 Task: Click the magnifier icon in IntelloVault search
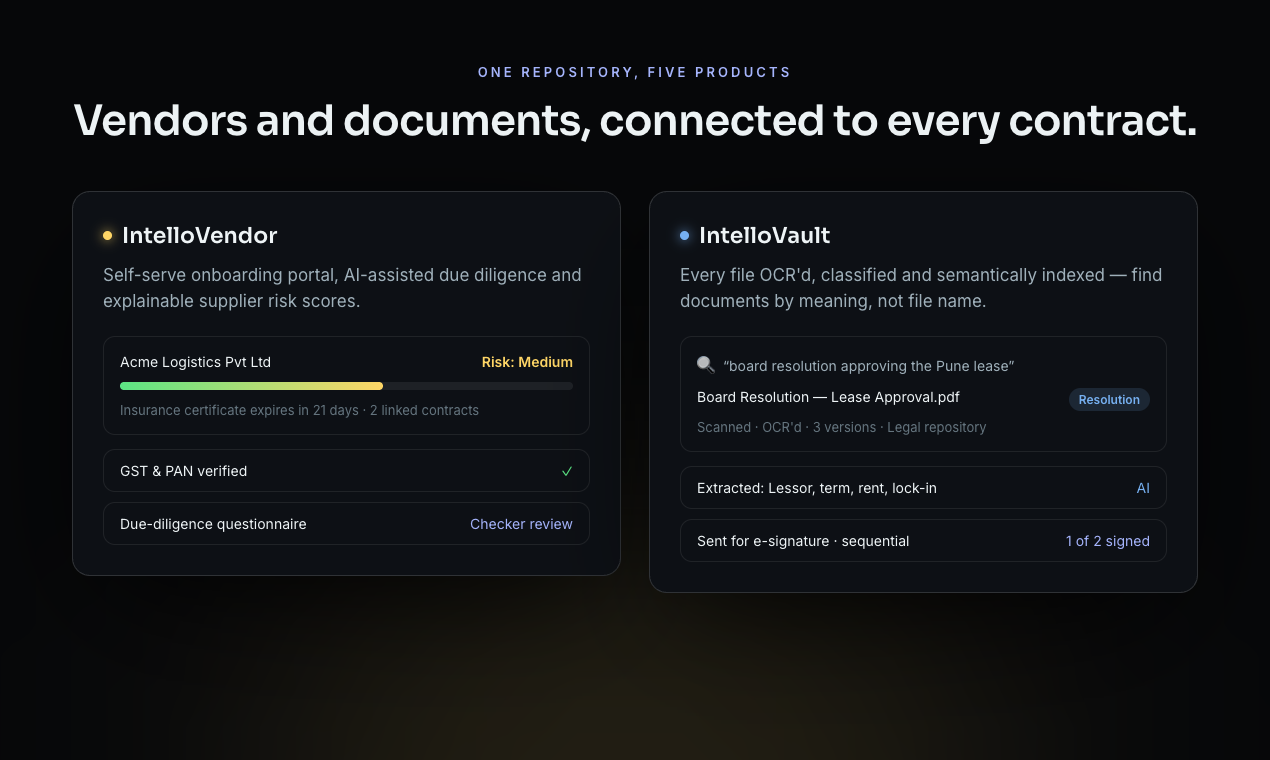point(705,366)
